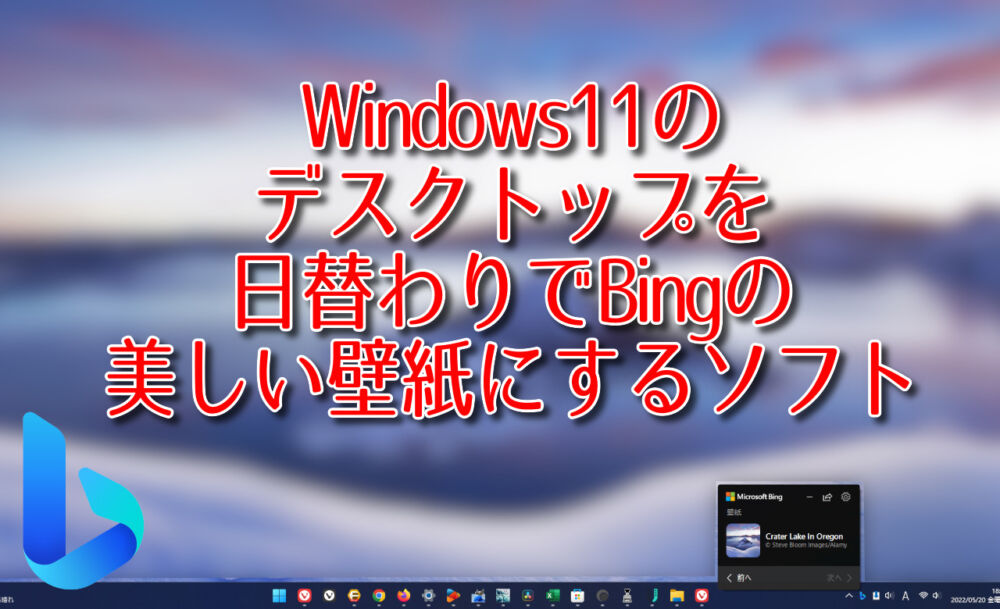Click the Bing icon in system tray

[x=861, y=596]
